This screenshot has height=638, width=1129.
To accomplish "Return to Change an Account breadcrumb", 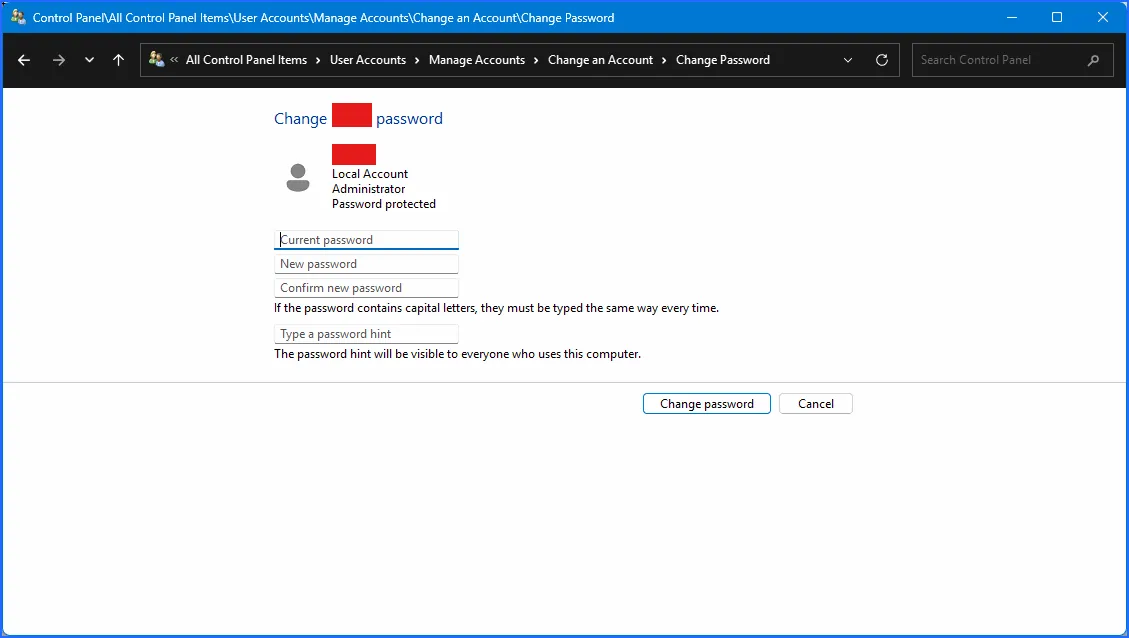I will [600, 60].
